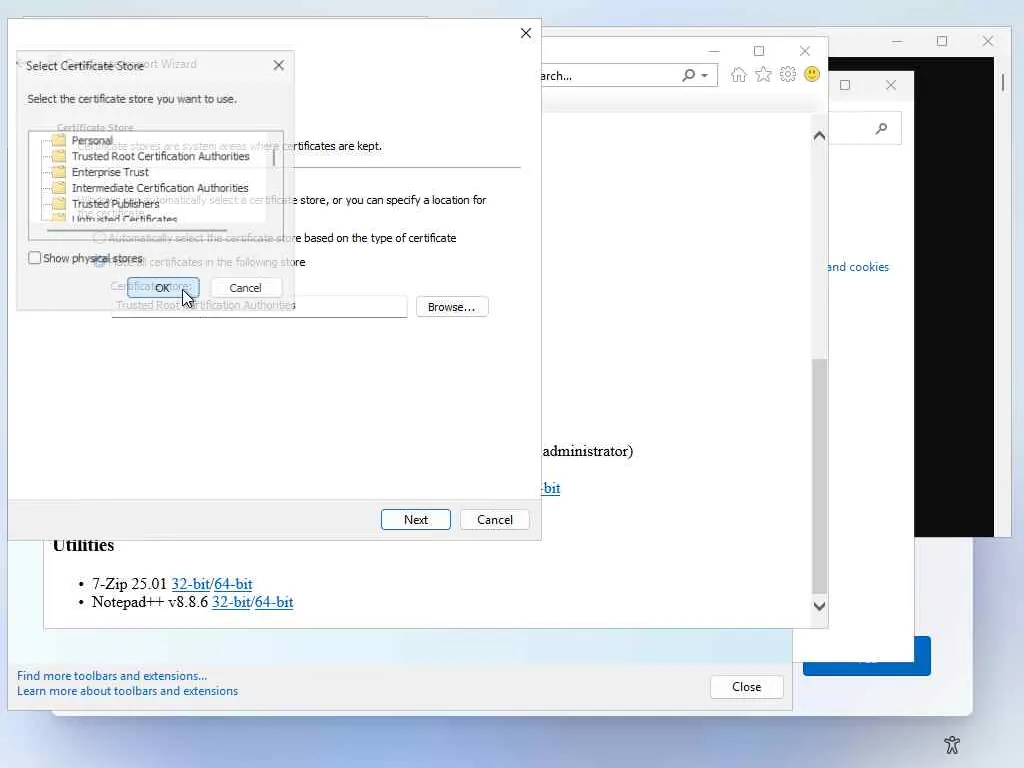Image resolution: width=1024 pixels, height=768 pixels.
Task: Maximize the rear settings dialog
Action: click(x=845, y=85)
